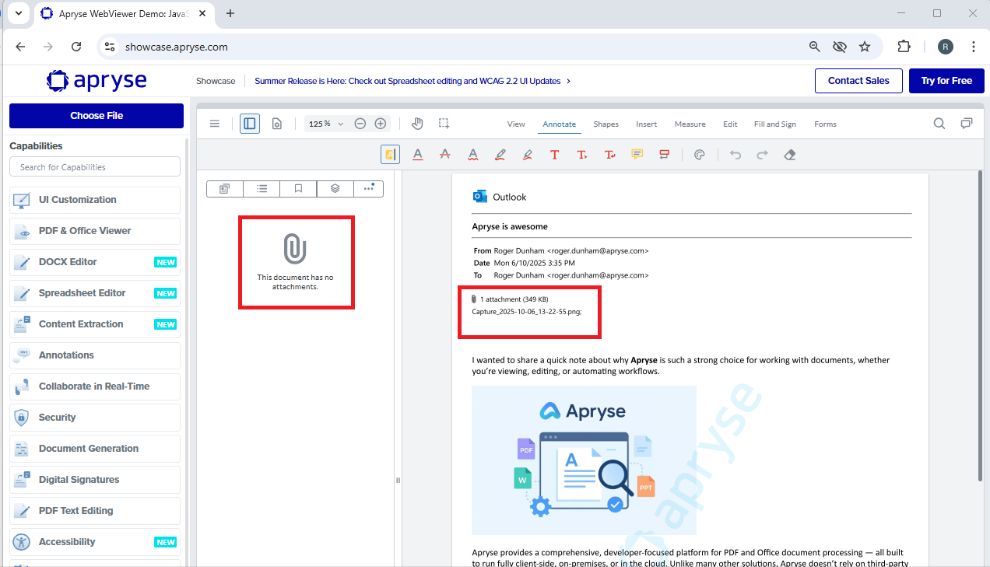Open the Accessibility capability
This screenshot has height=567, width=990.
[x=95, y=542]
